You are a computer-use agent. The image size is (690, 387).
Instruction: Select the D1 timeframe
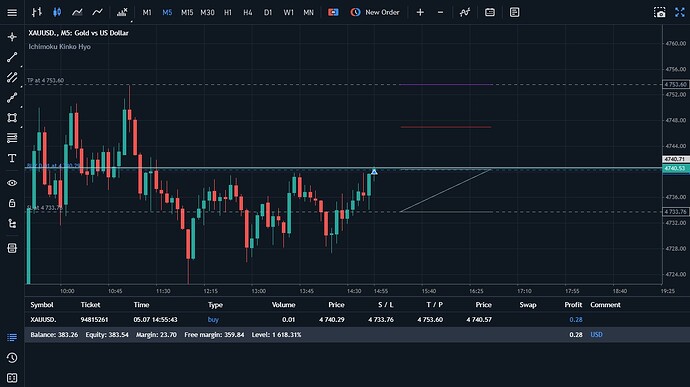(268, 12)
